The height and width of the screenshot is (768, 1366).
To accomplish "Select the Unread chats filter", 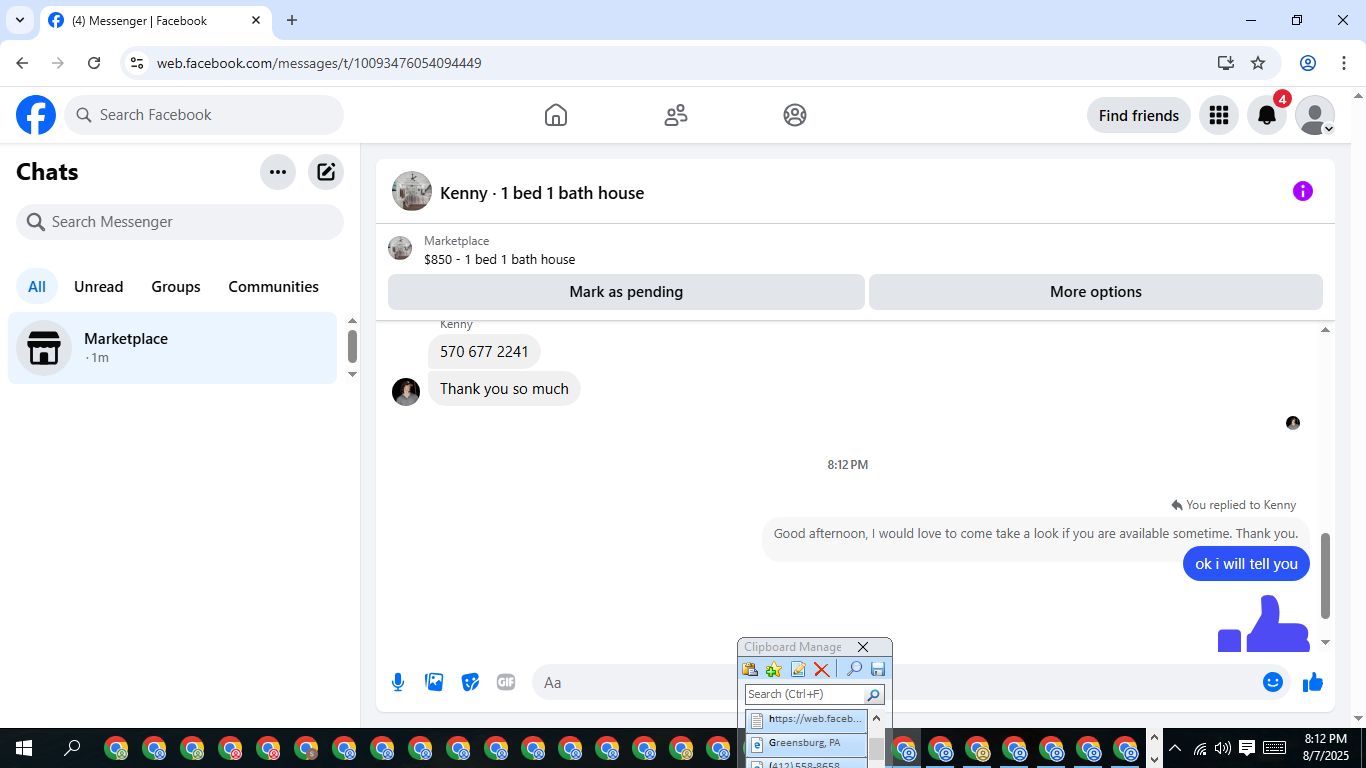I will click(x=99, y=287).
